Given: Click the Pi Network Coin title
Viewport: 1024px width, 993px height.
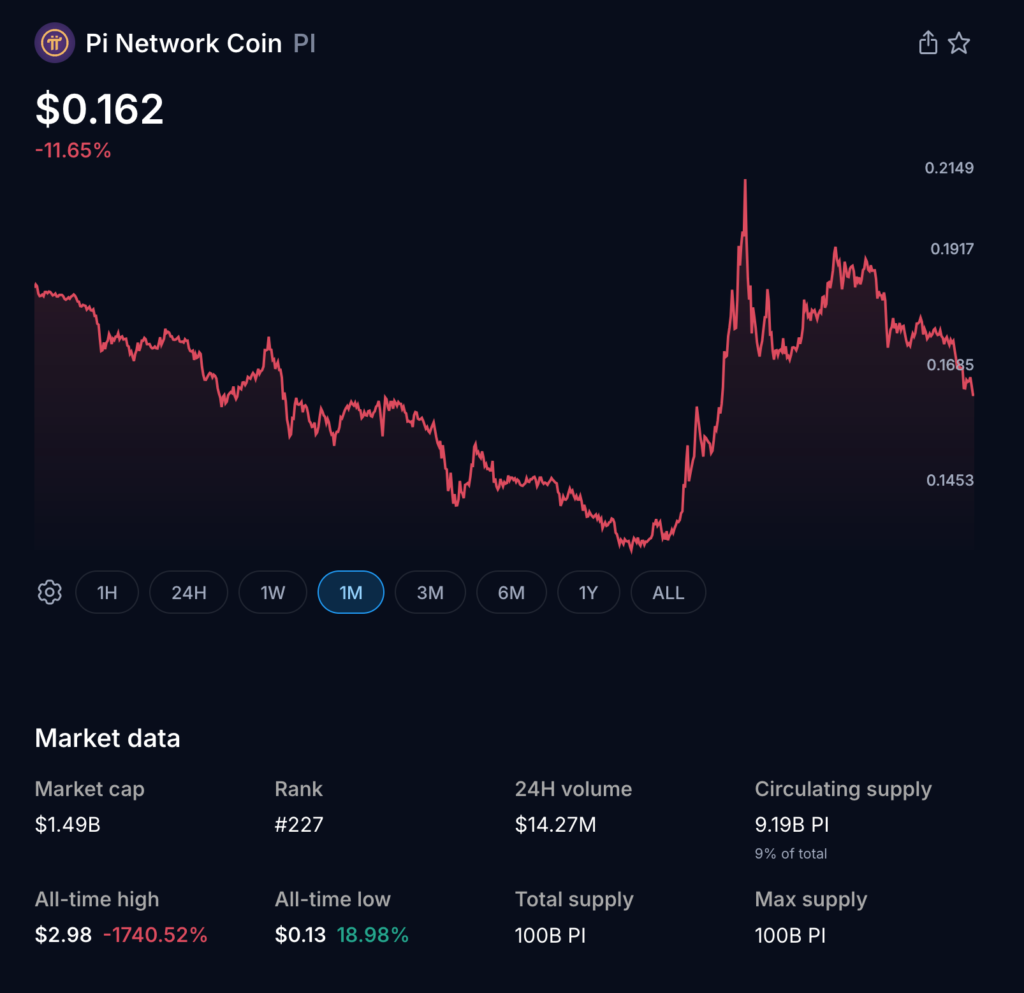Looking at the screenshot, I should pos(184,44).
